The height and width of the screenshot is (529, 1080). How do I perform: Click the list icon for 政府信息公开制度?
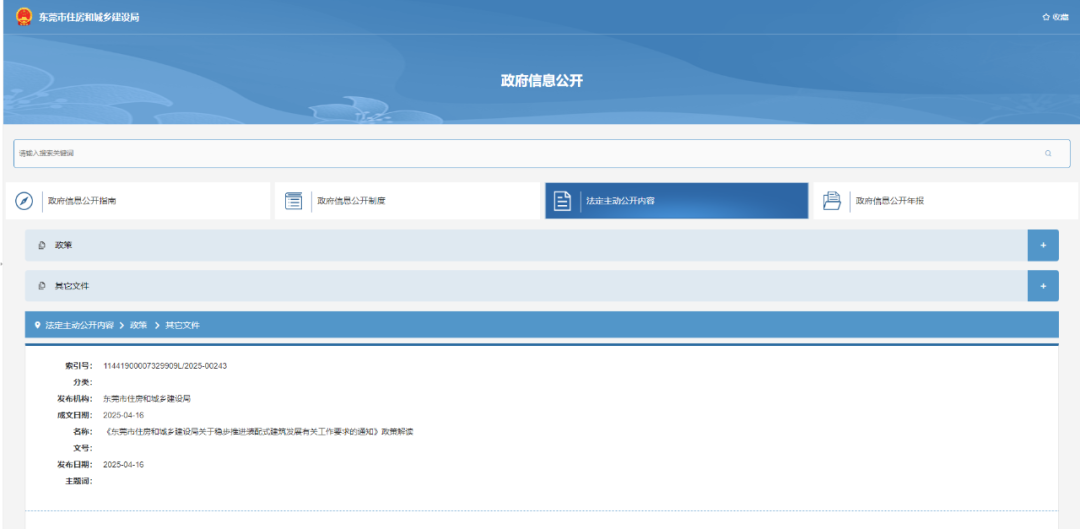[x=294, y=201]
